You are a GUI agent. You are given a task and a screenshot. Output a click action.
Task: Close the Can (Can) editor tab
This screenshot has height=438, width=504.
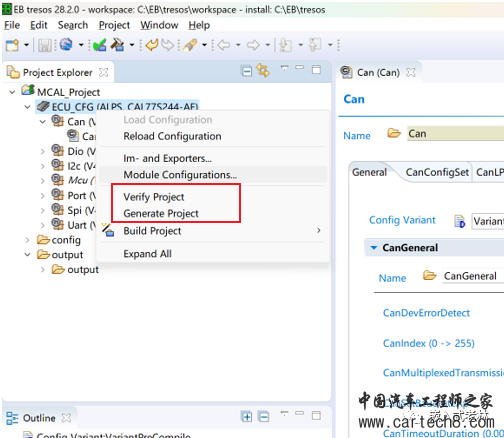tap(411, 72)
